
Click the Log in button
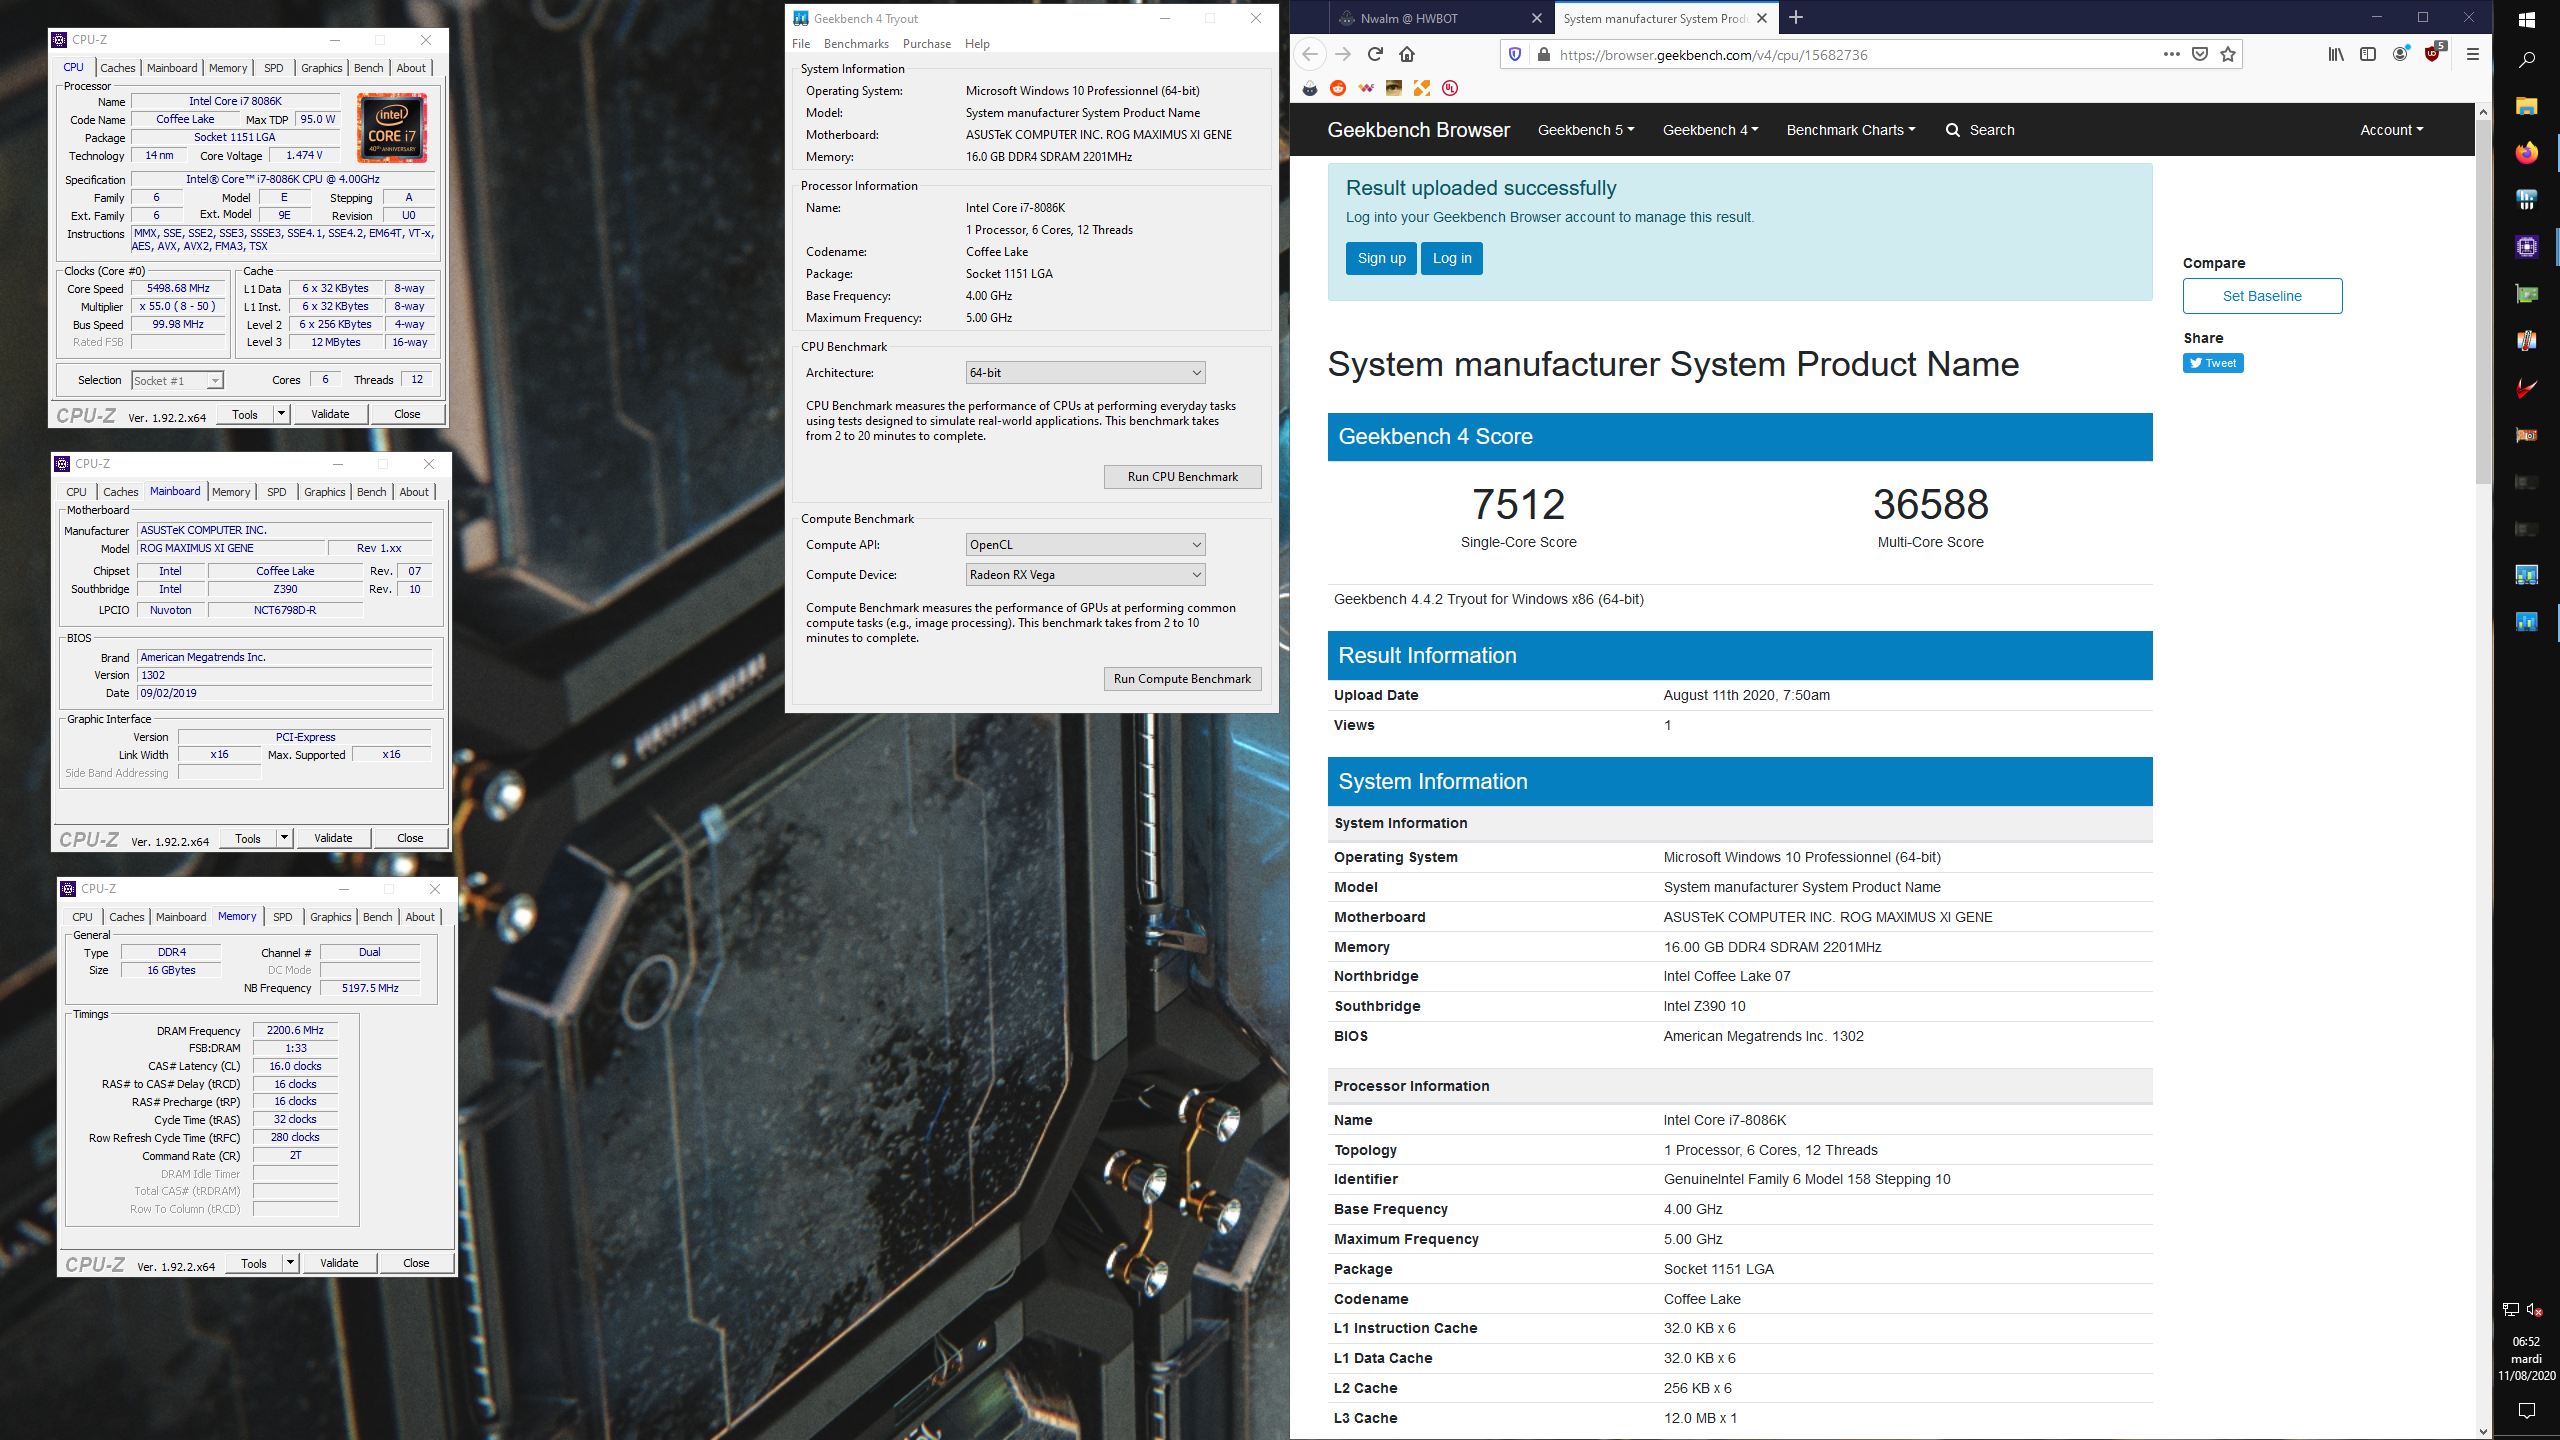pos(1452,258)
